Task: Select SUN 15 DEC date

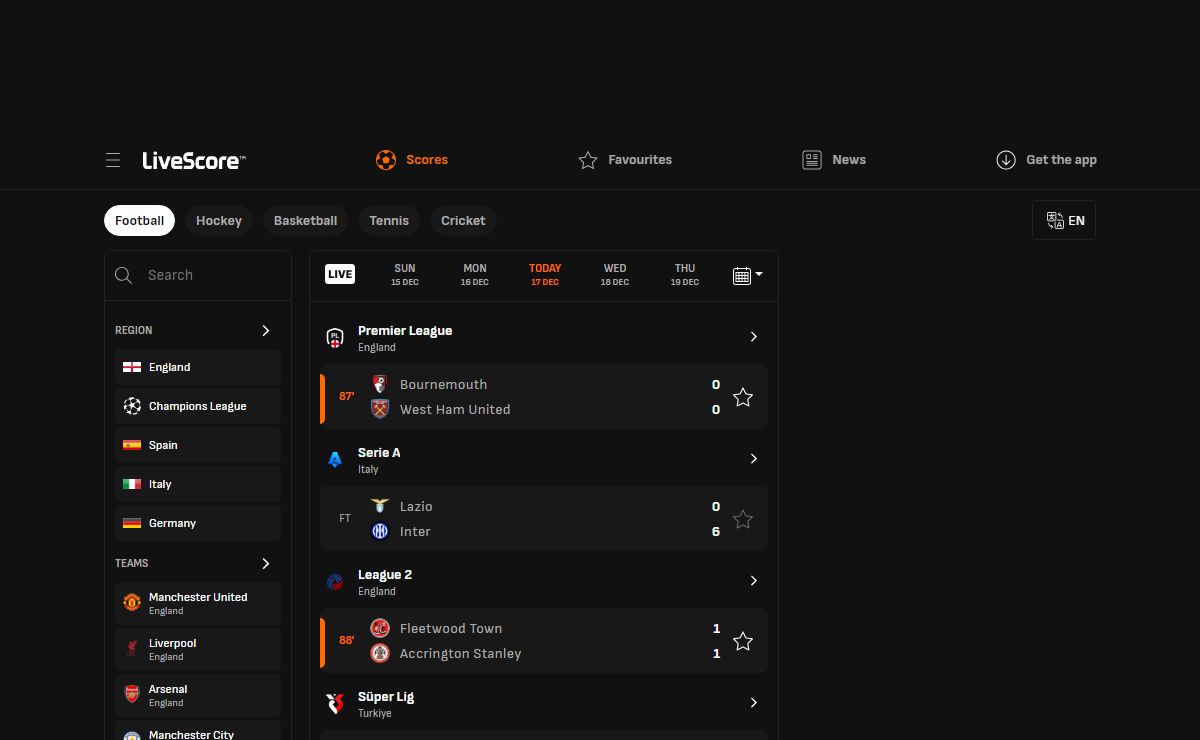Action: tap(405, 275)
